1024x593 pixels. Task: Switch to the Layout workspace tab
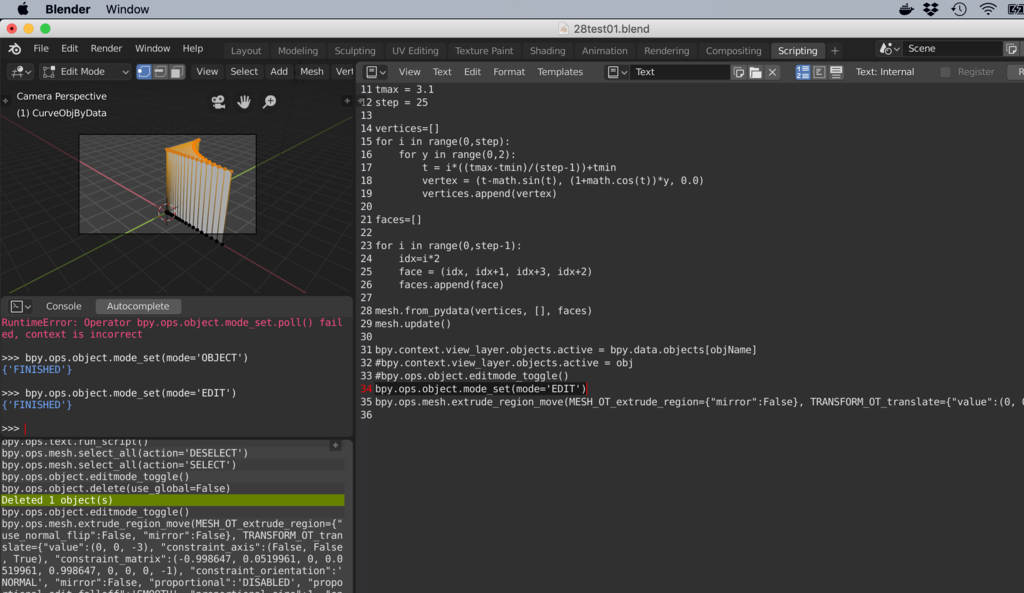click(x=246, y=51)
